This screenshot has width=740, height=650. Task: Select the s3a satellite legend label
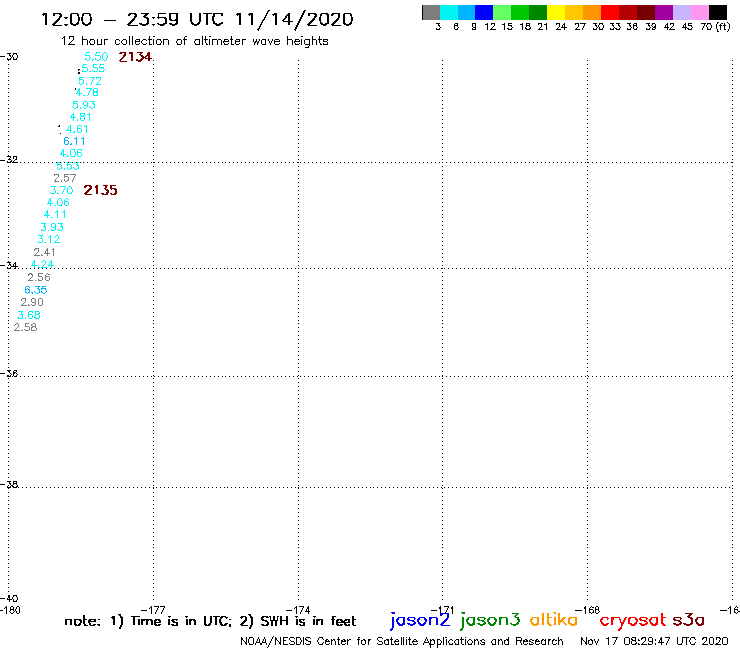coord(689,620)
